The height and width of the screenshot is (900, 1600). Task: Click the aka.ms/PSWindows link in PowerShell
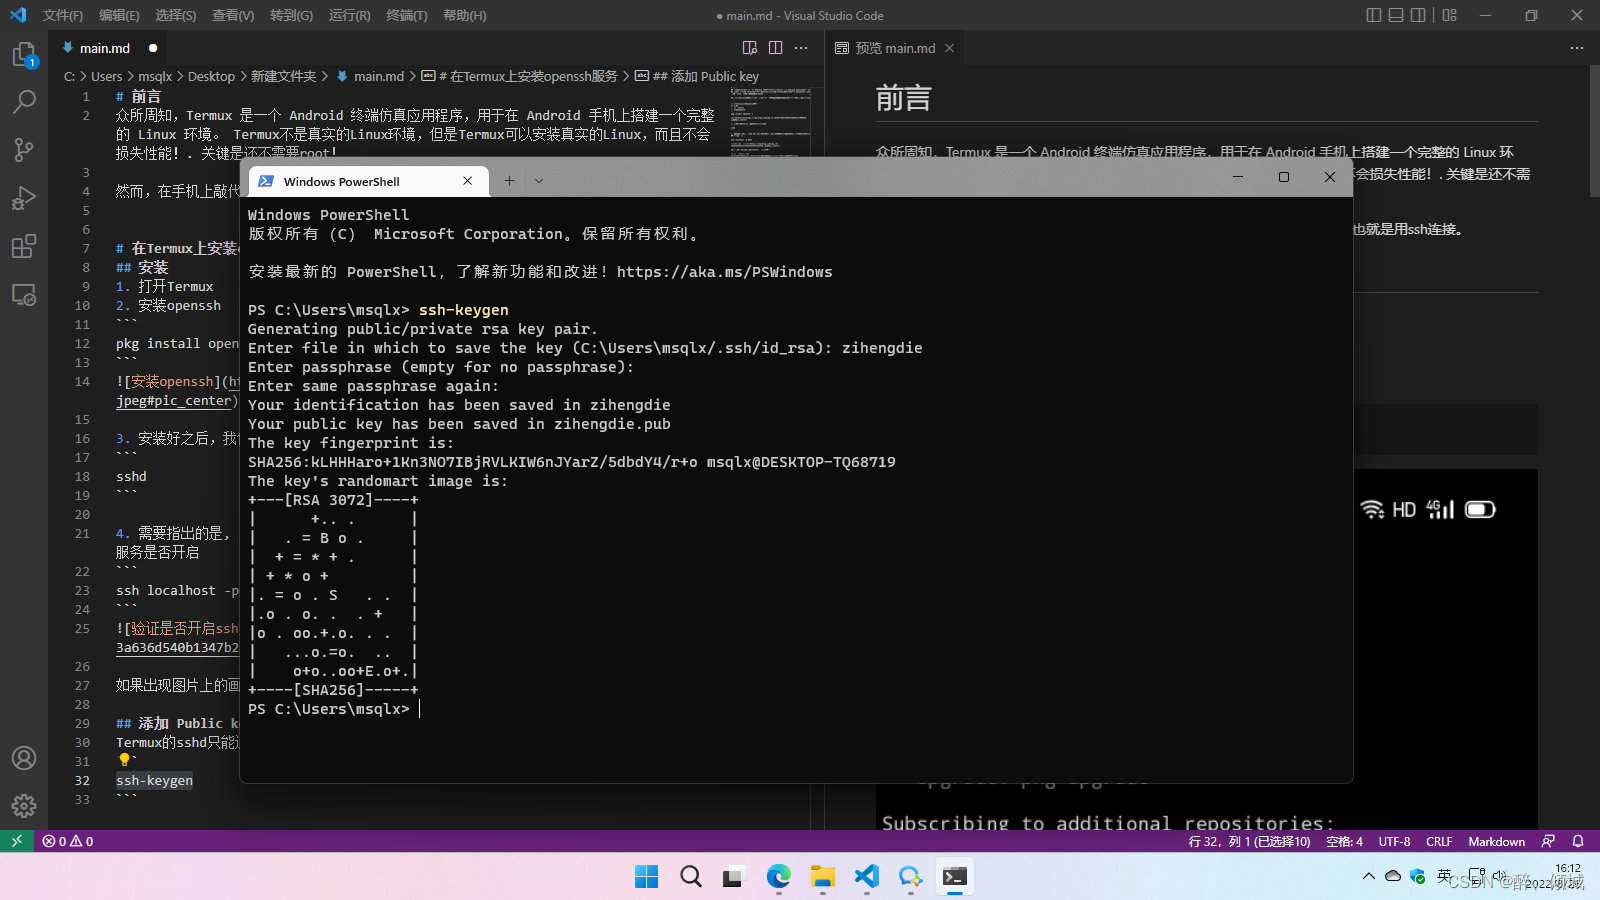(x=724, y=272)
